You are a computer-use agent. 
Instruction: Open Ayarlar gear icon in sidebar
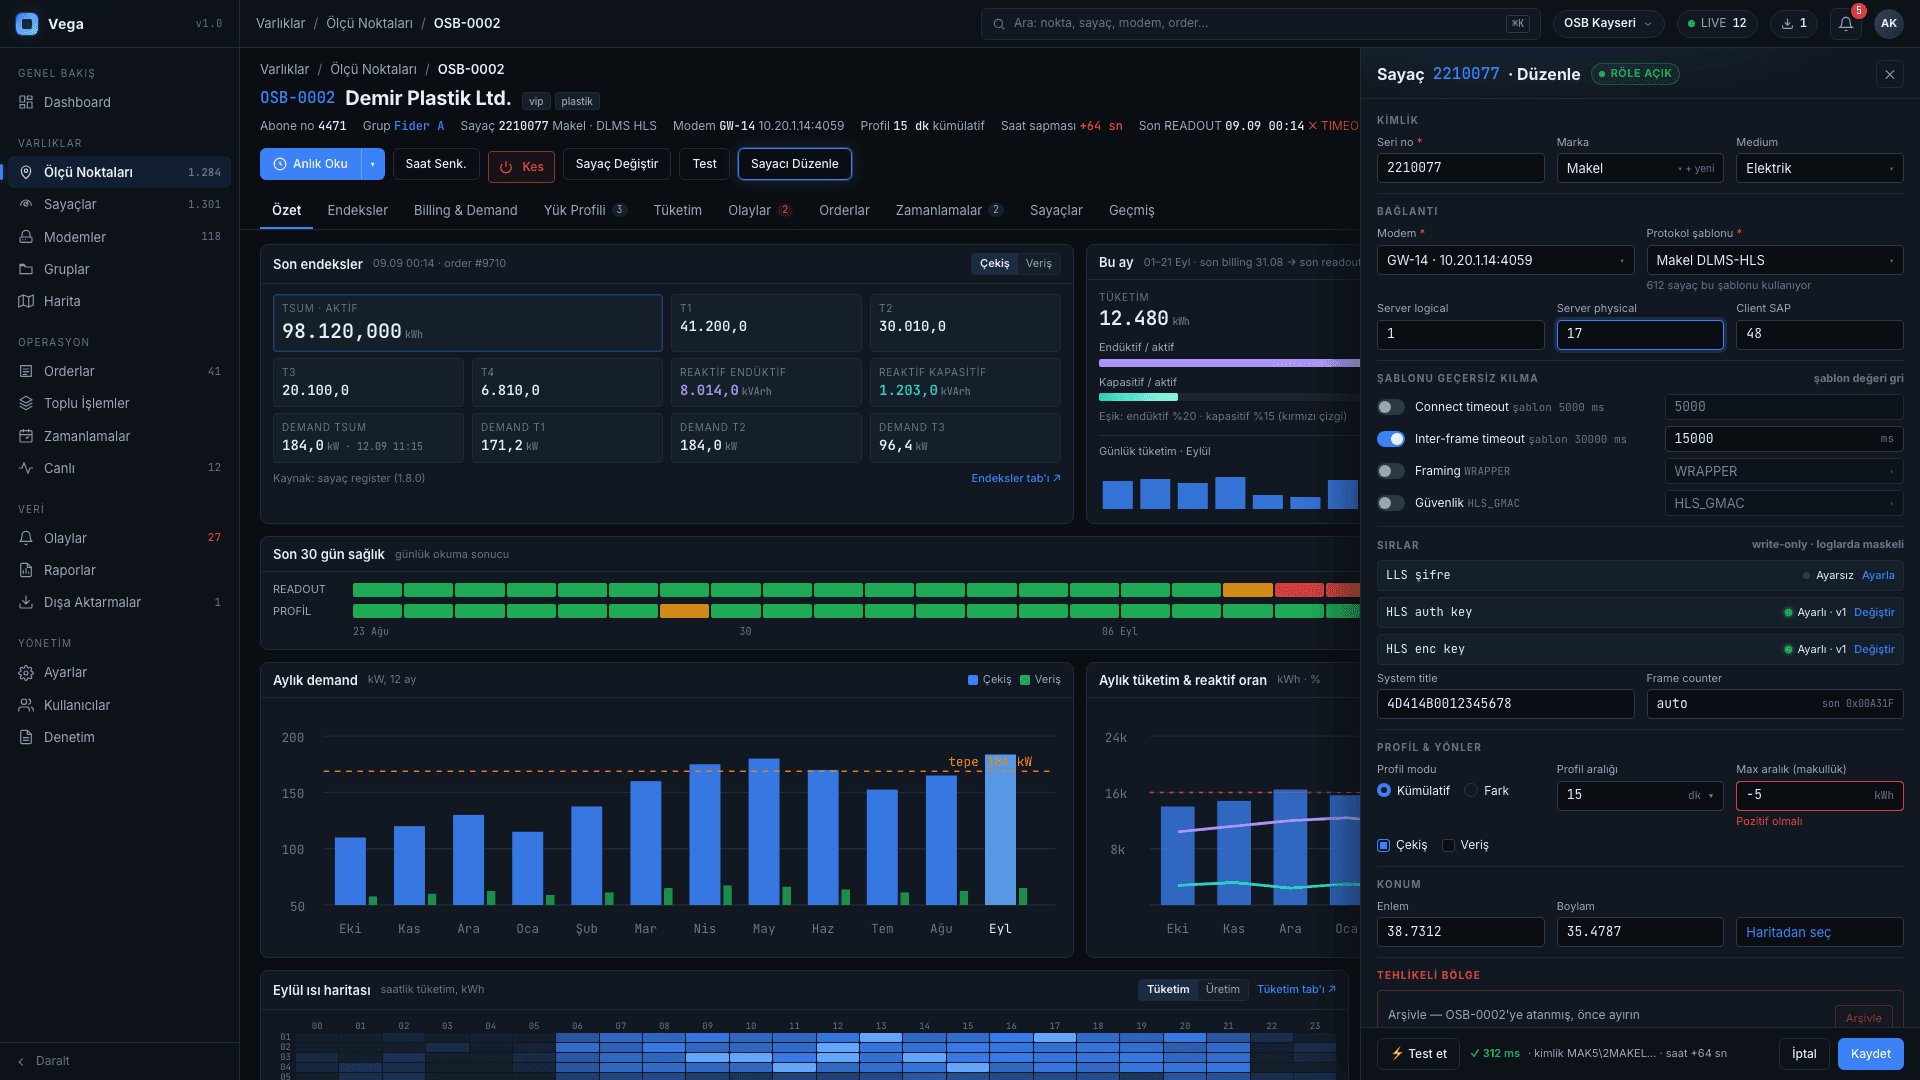(26, 672)
